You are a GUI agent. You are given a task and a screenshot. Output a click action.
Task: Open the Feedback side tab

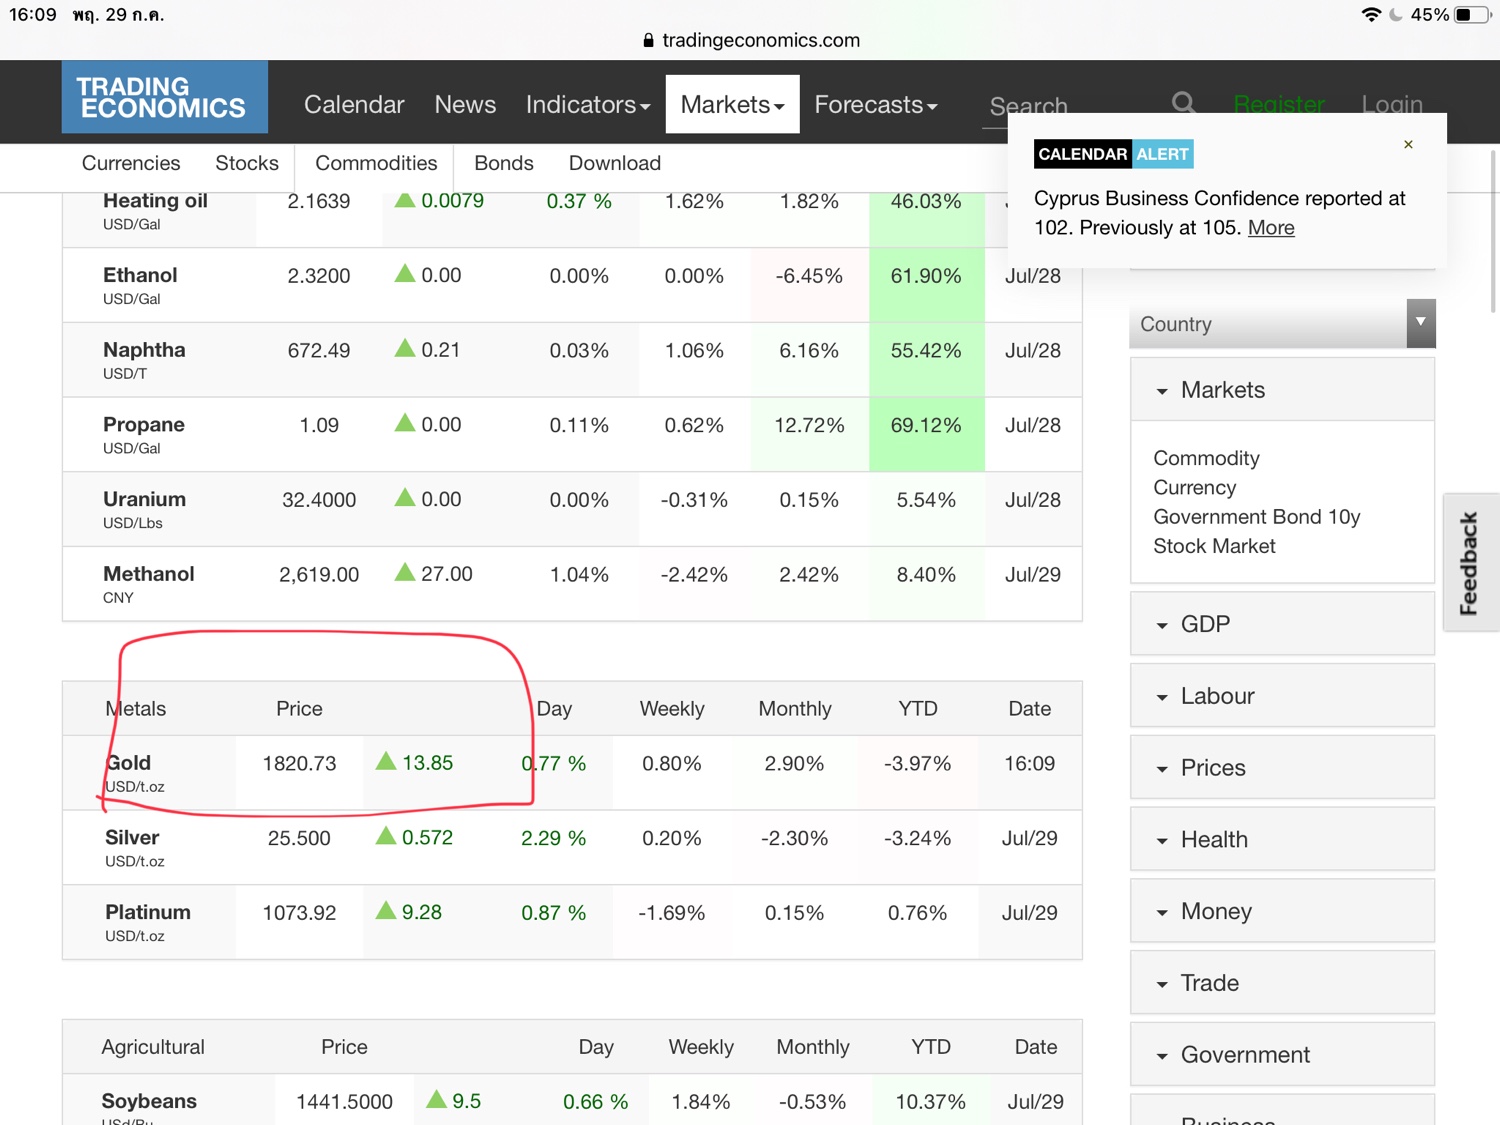(x=1469, y=562)
